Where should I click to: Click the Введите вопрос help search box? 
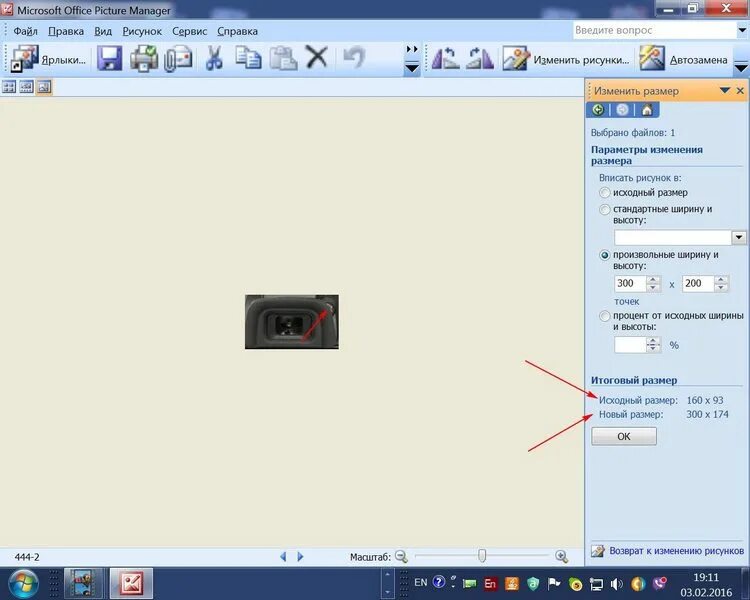click(x=654, y=30)
